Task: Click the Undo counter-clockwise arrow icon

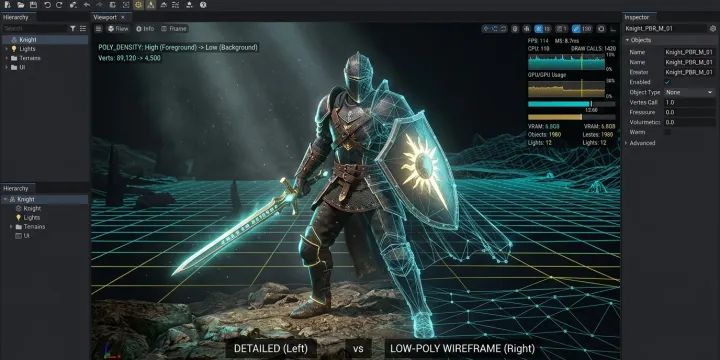Action: pyautogui.click(x=47, y=5)
